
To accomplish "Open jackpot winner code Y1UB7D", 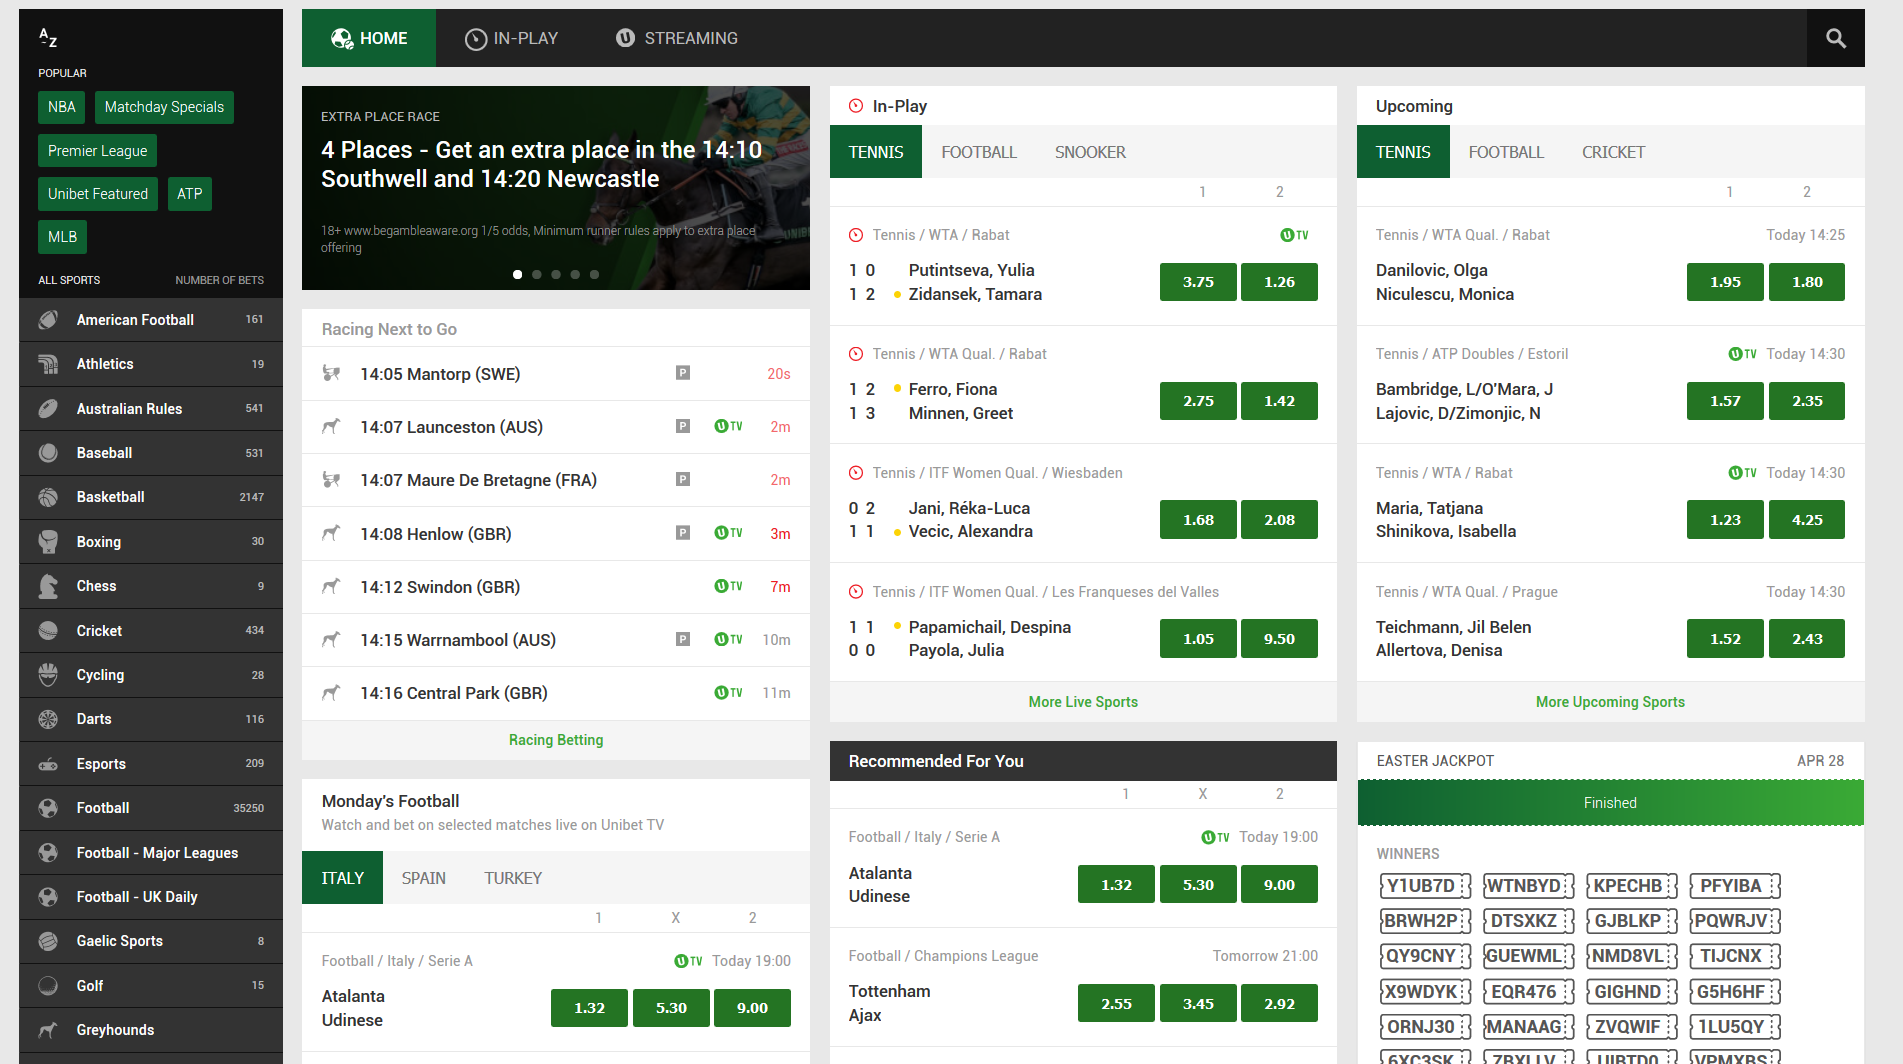I will pyautogui.click(x=1424, y=886).
